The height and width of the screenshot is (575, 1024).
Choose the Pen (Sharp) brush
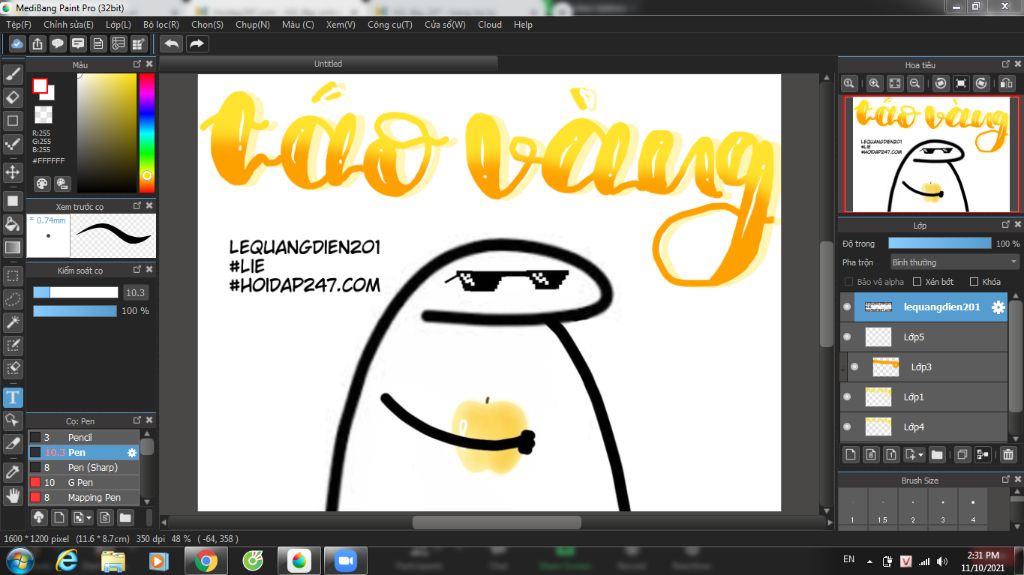(84, 467)
